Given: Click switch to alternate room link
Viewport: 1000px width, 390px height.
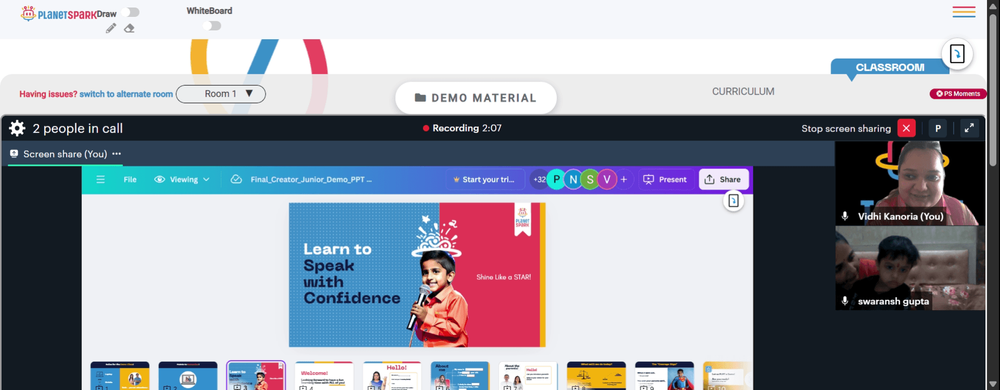Looking at the screenshot, I should (126, 94).
